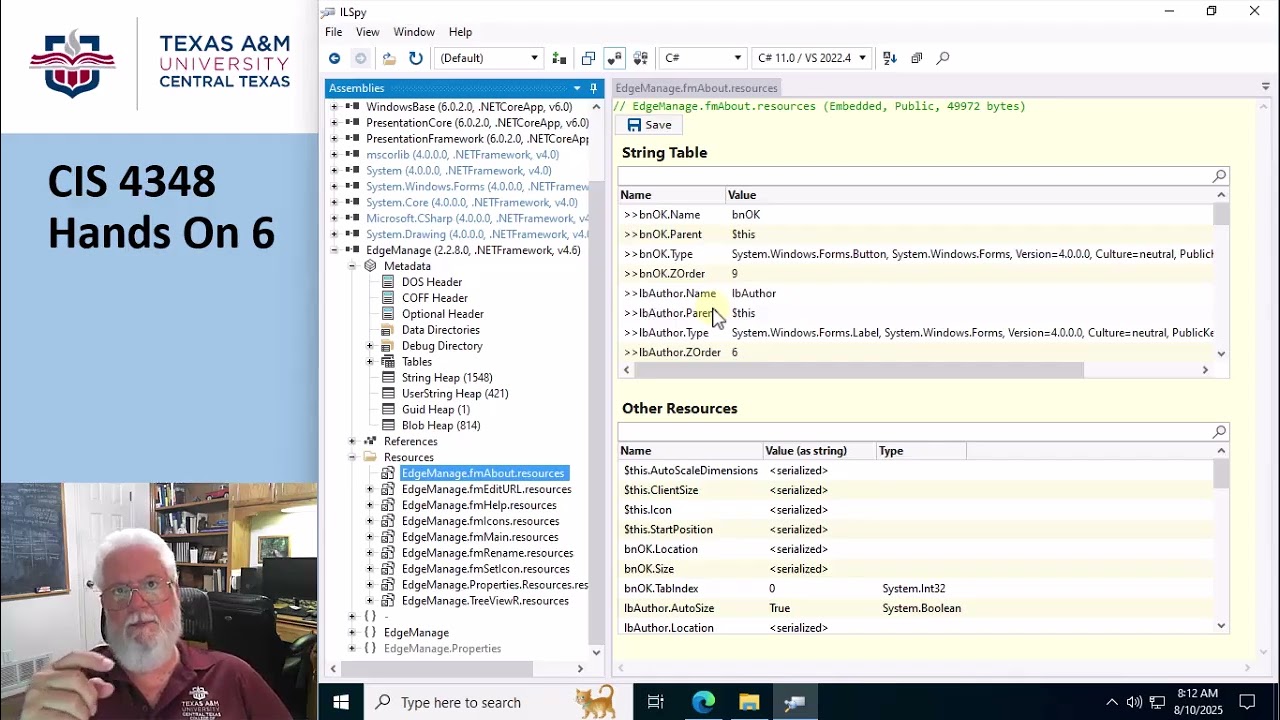
Task: Open Windows Start menu
Action: point(341,702)
